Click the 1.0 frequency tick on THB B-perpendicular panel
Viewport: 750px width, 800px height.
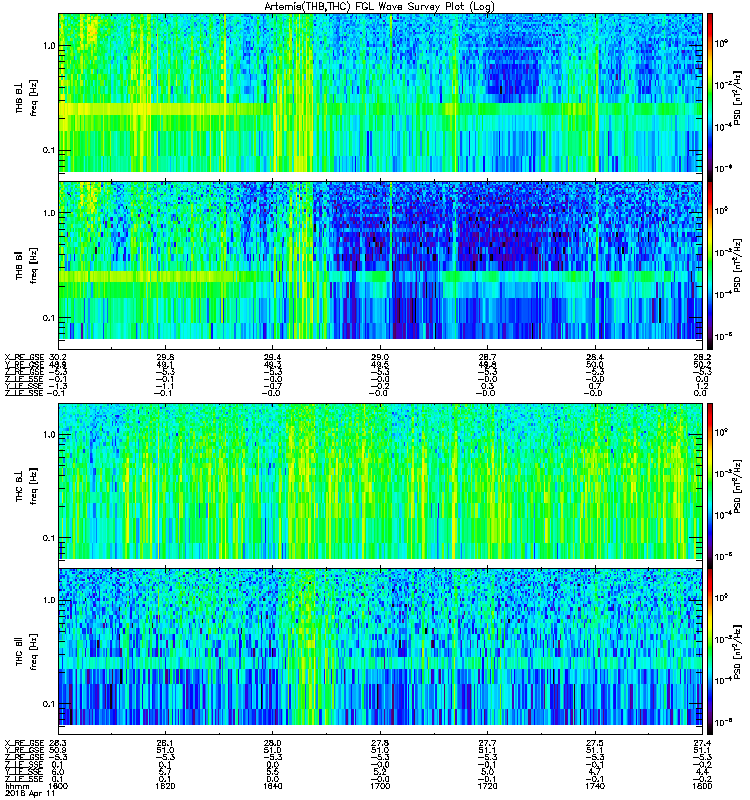49,46
